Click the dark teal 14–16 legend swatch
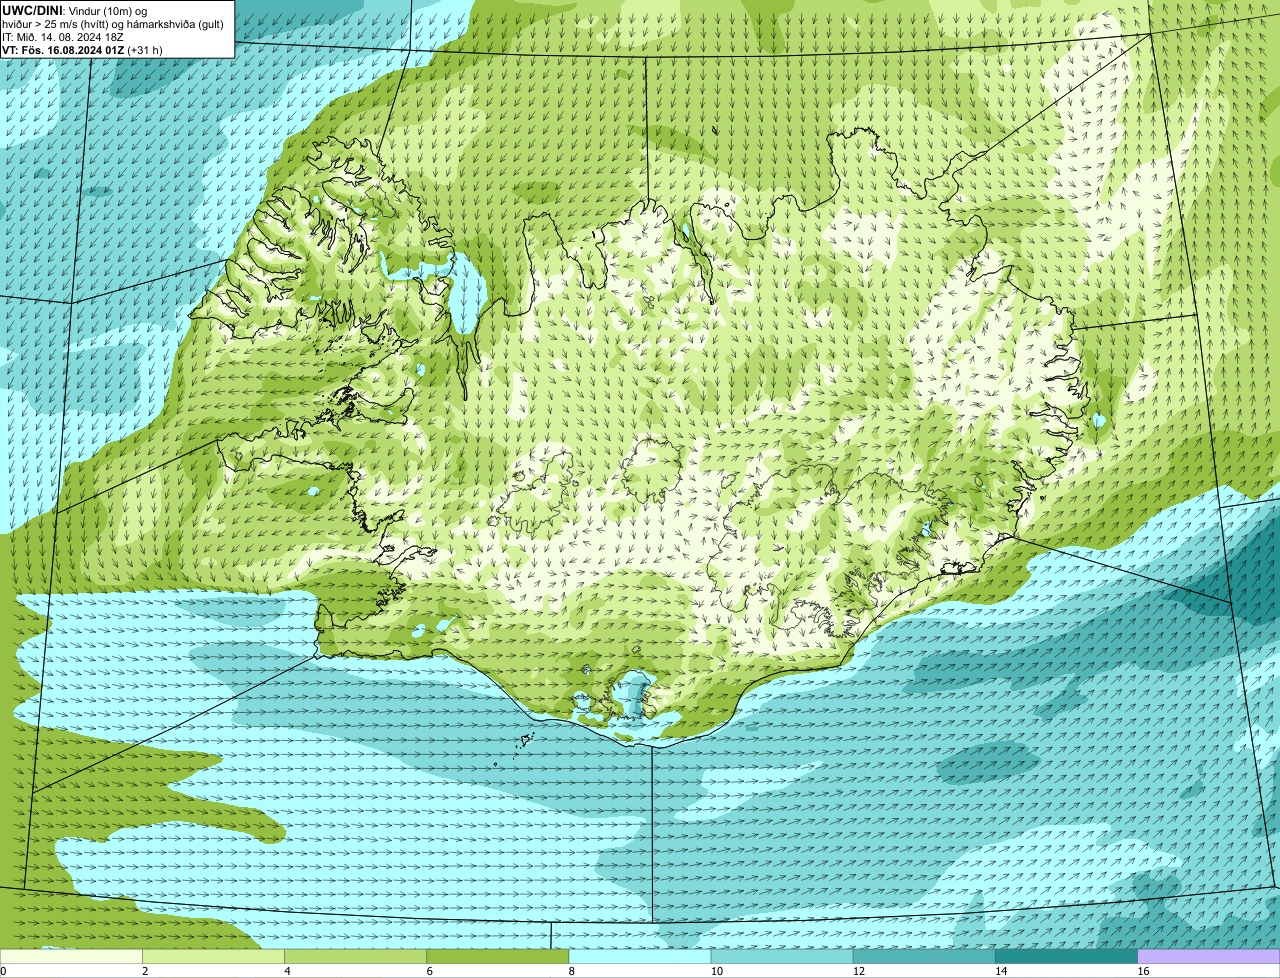The height and width of the screenshot is (978, 1280). pyautogui.click(x=1066, y=956)
